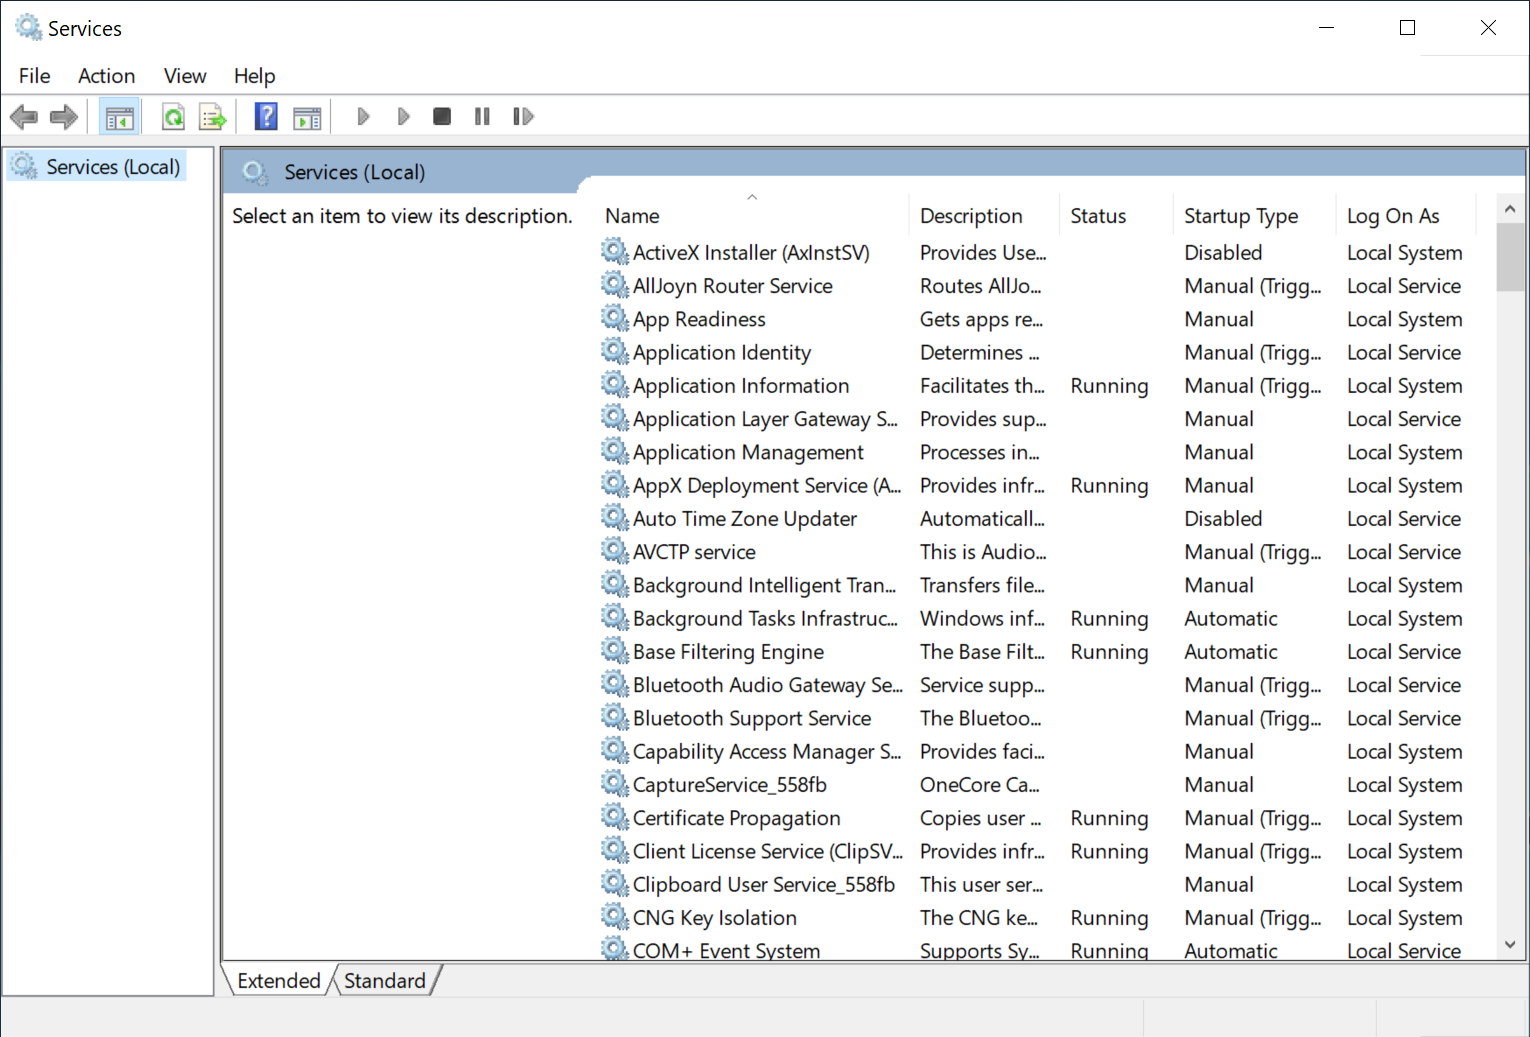Switch to the Extended tab
This screenshot has width=1530, height=1037.
click(278, 981)
